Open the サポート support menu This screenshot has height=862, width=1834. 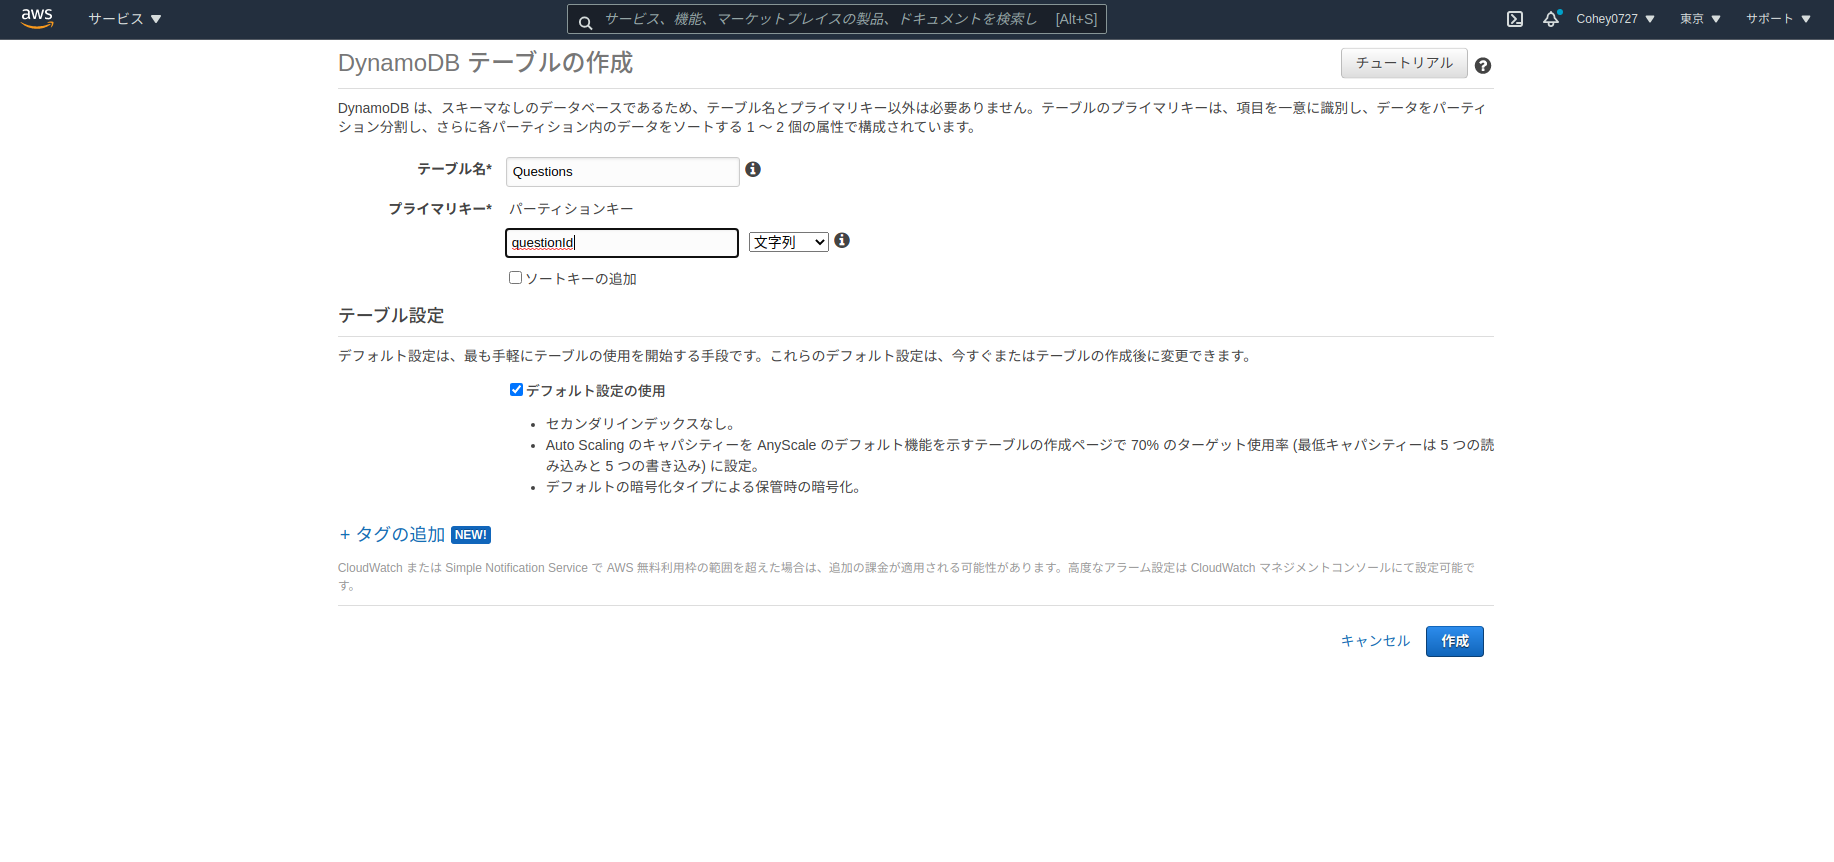click(1778, 19)
